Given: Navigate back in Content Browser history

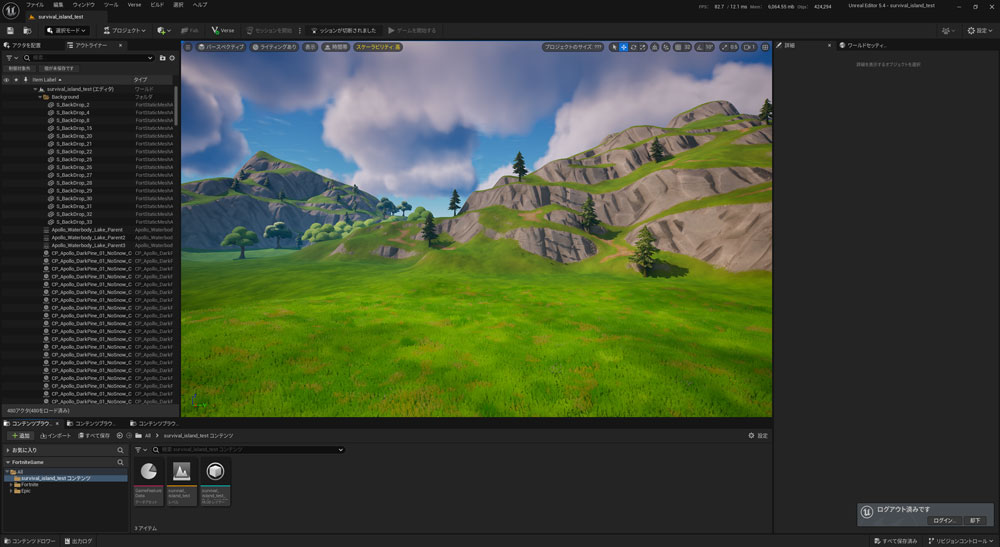Looking at the screenshot, I should click(x=119, y=436).
